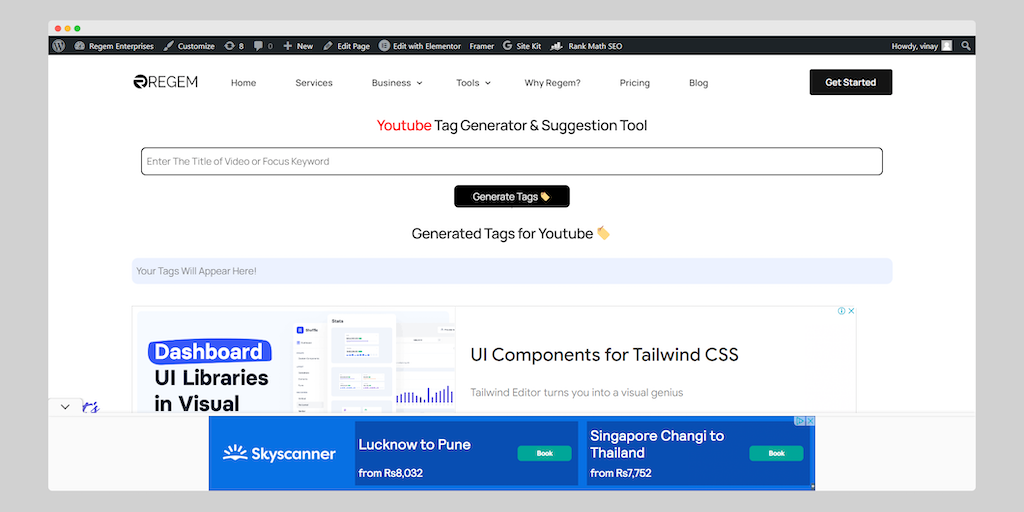The width and height of the screenshot is (1024, 512).
Task: Click the Generated Tags for Youtube heading
Action: pyautogui.click(x=511, y=233)
